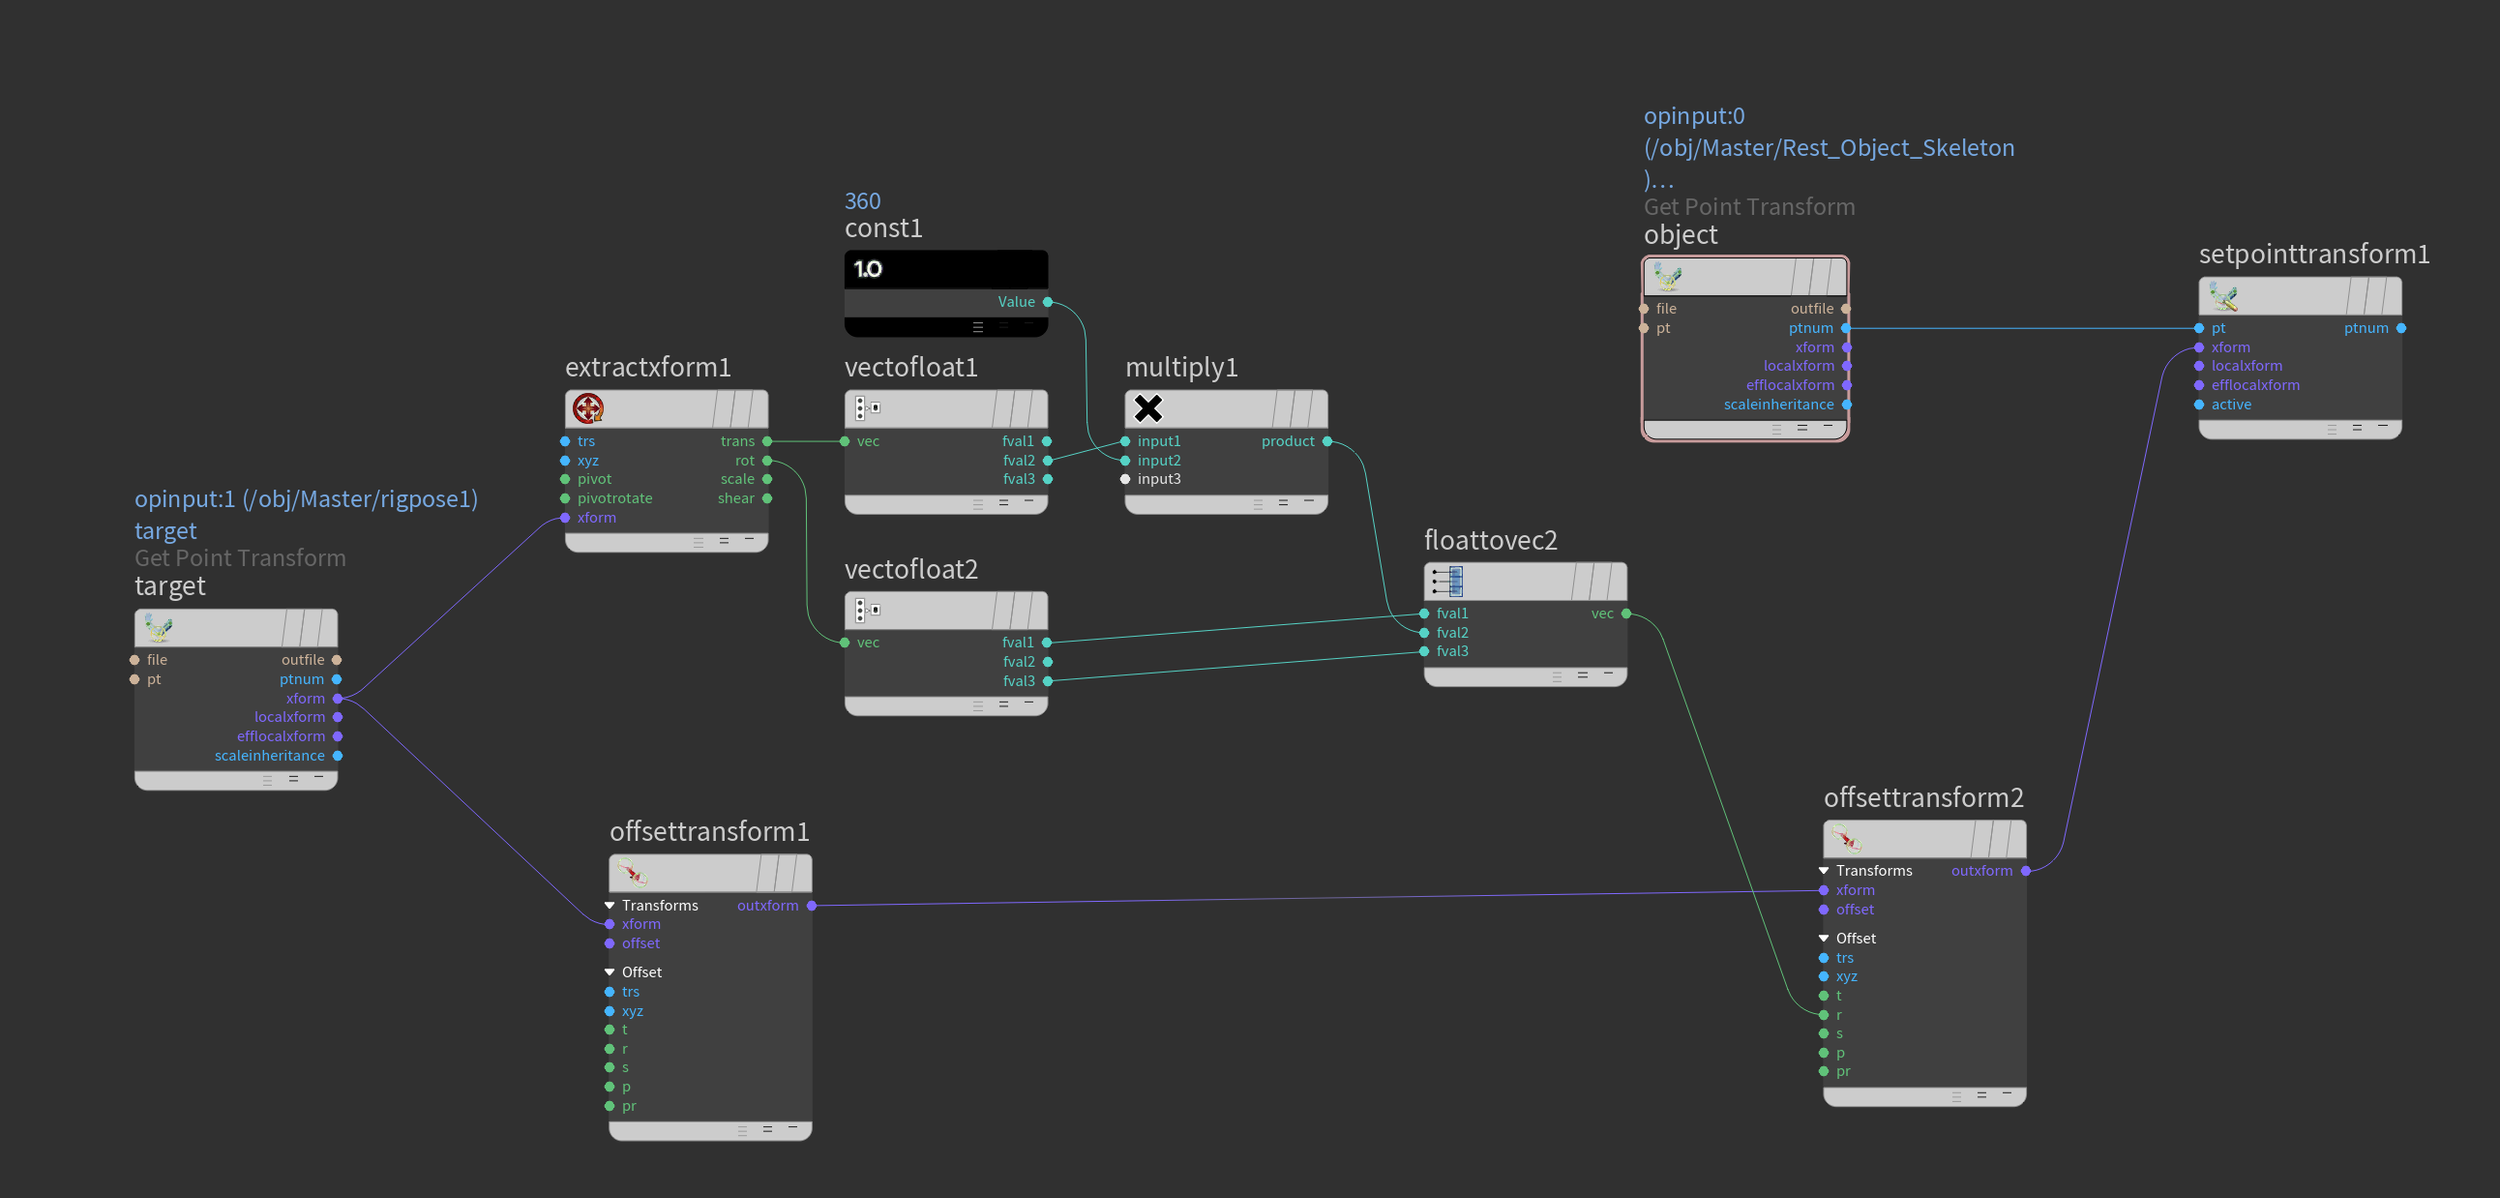Viewport: 2500px width, 1198px height.
Task: Click the floattovec2 node icon
Action: click(1448, 581)
